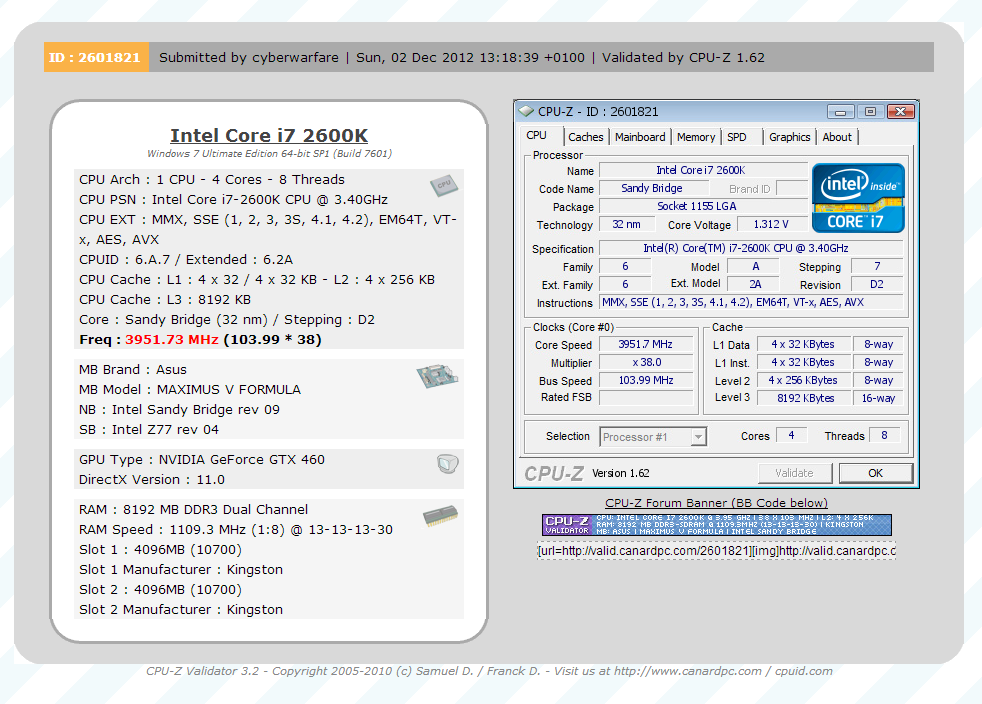Click the motherboard icon beside MB Brand
Viewport: 982px width, 704px height.
pos(437,376)
